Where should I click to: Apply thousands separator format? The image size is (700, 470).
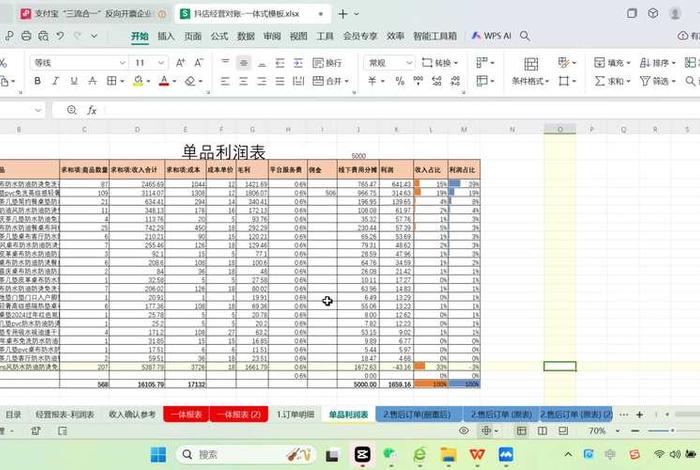[418, 81]
